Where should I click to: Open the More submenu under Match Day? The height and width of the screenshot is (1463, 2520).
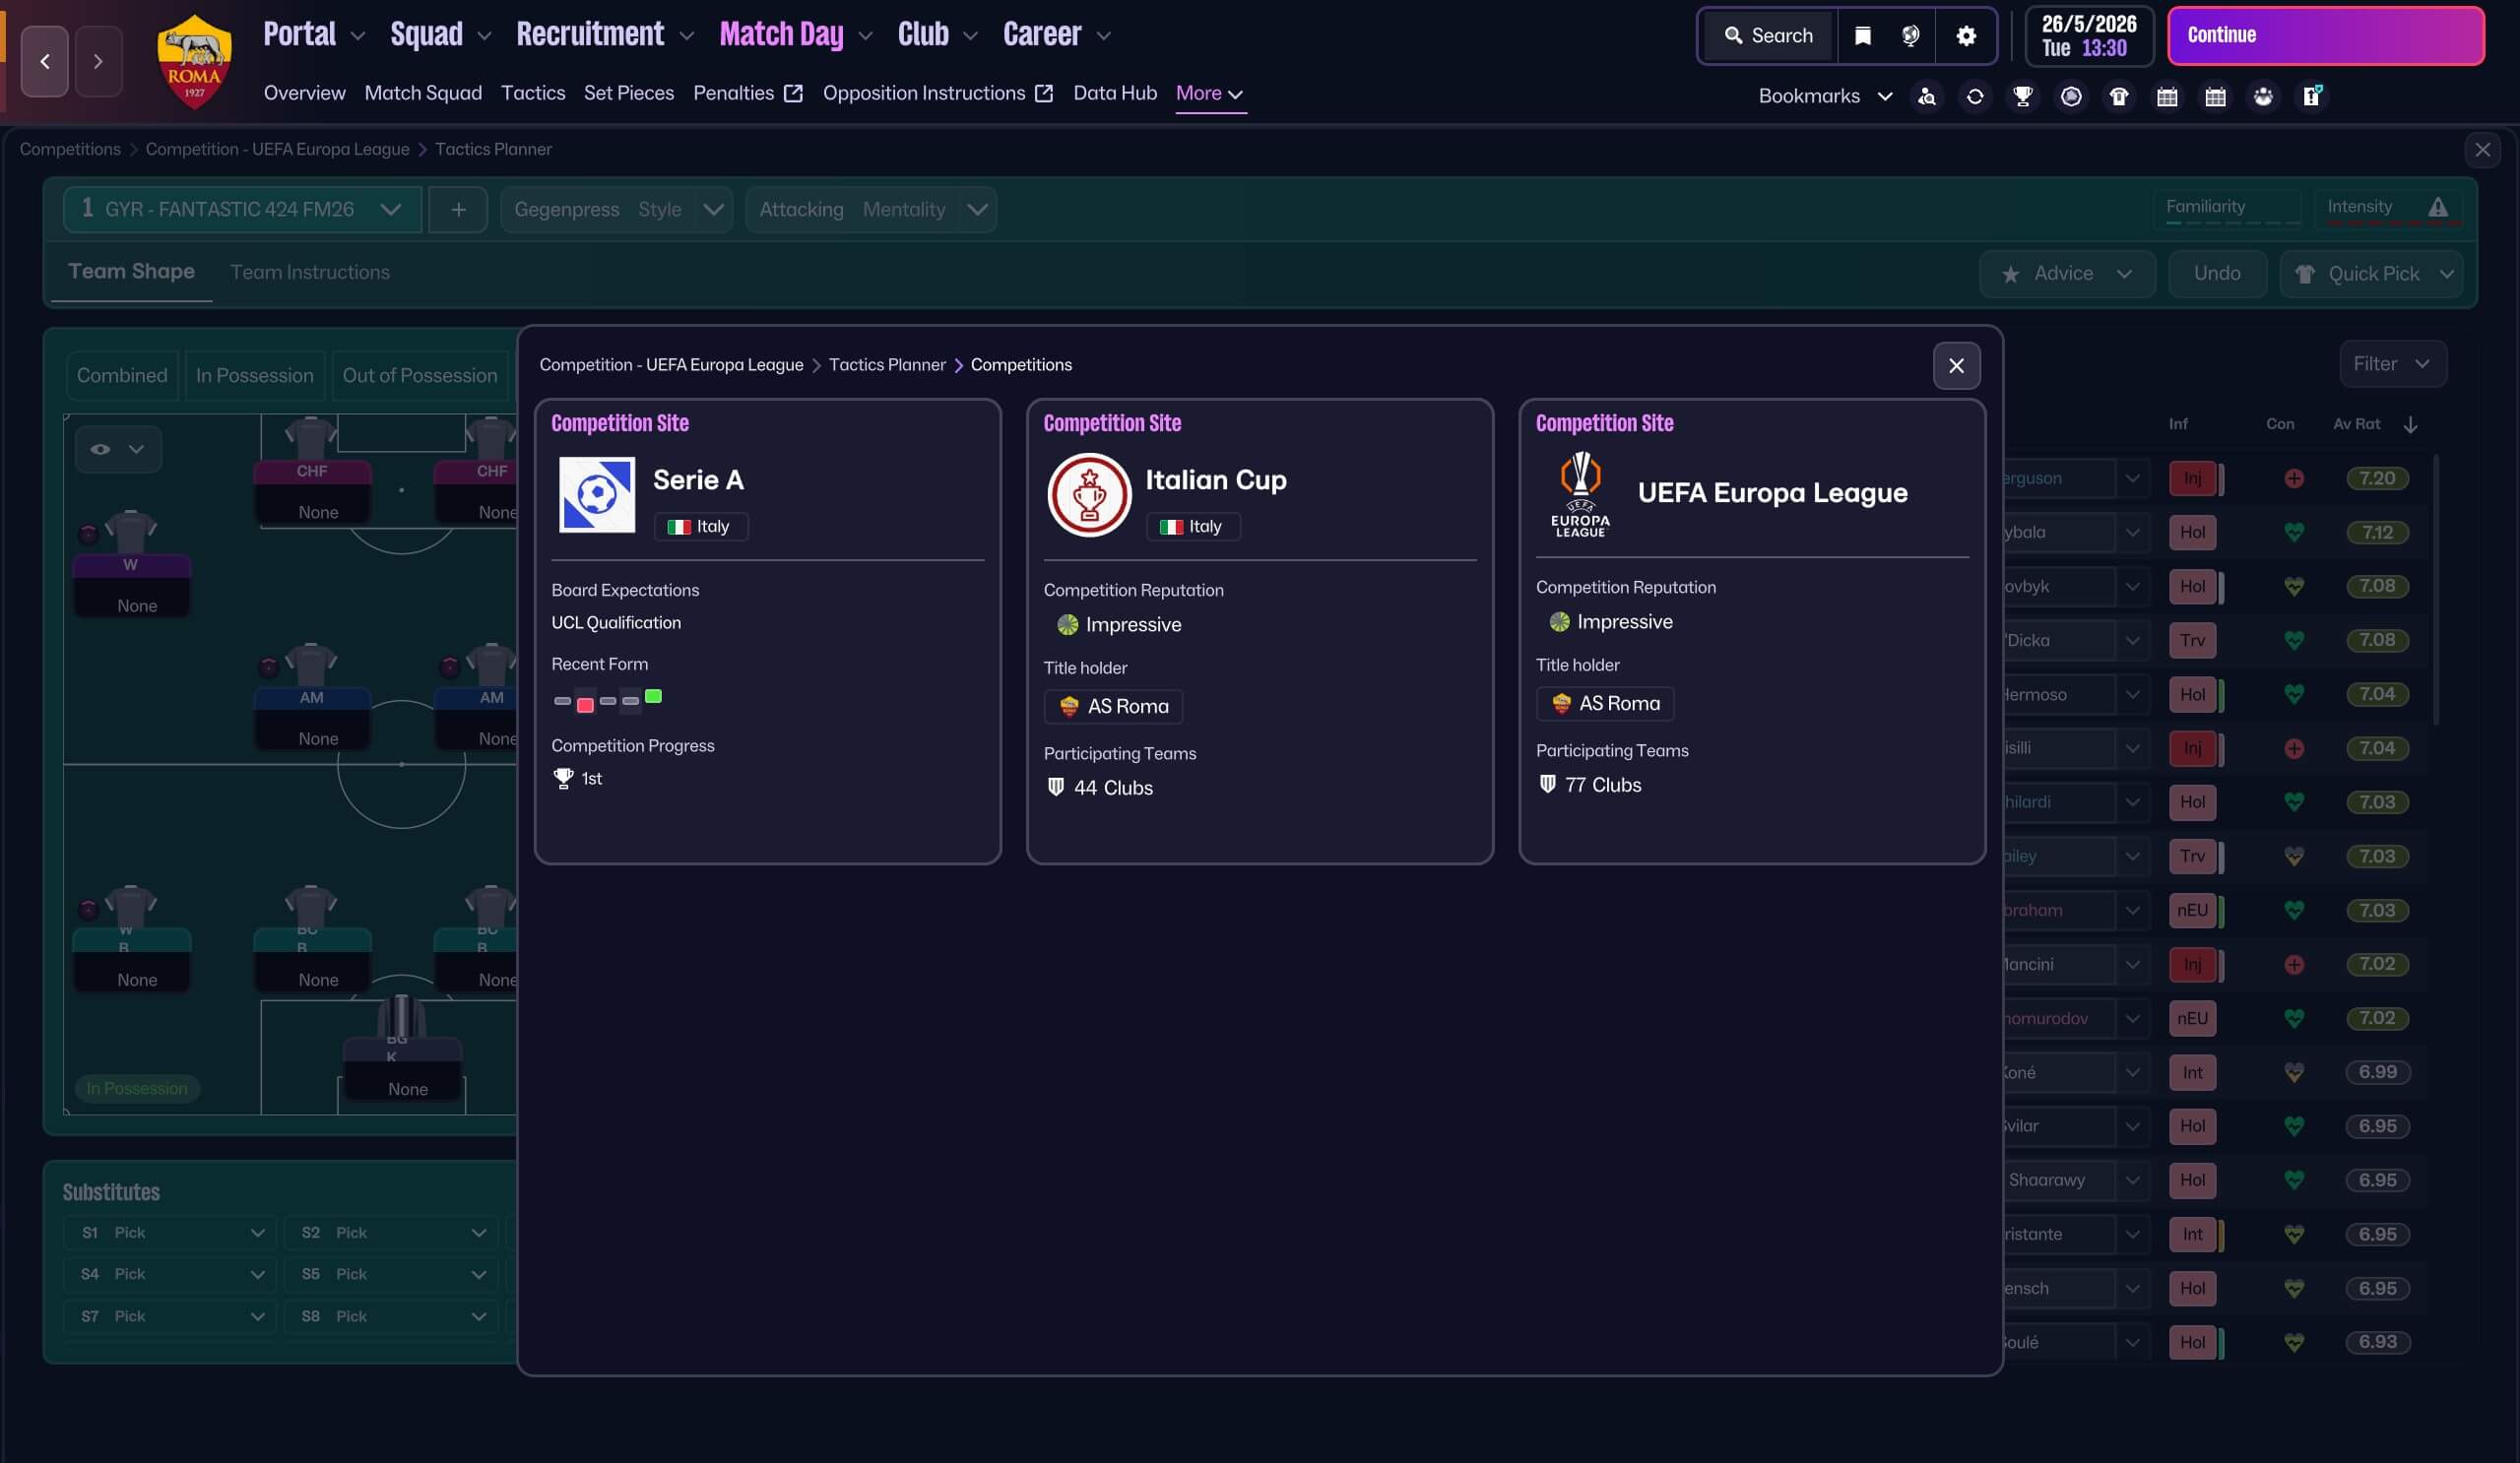pyautogui.click(x=1210, y=93)
